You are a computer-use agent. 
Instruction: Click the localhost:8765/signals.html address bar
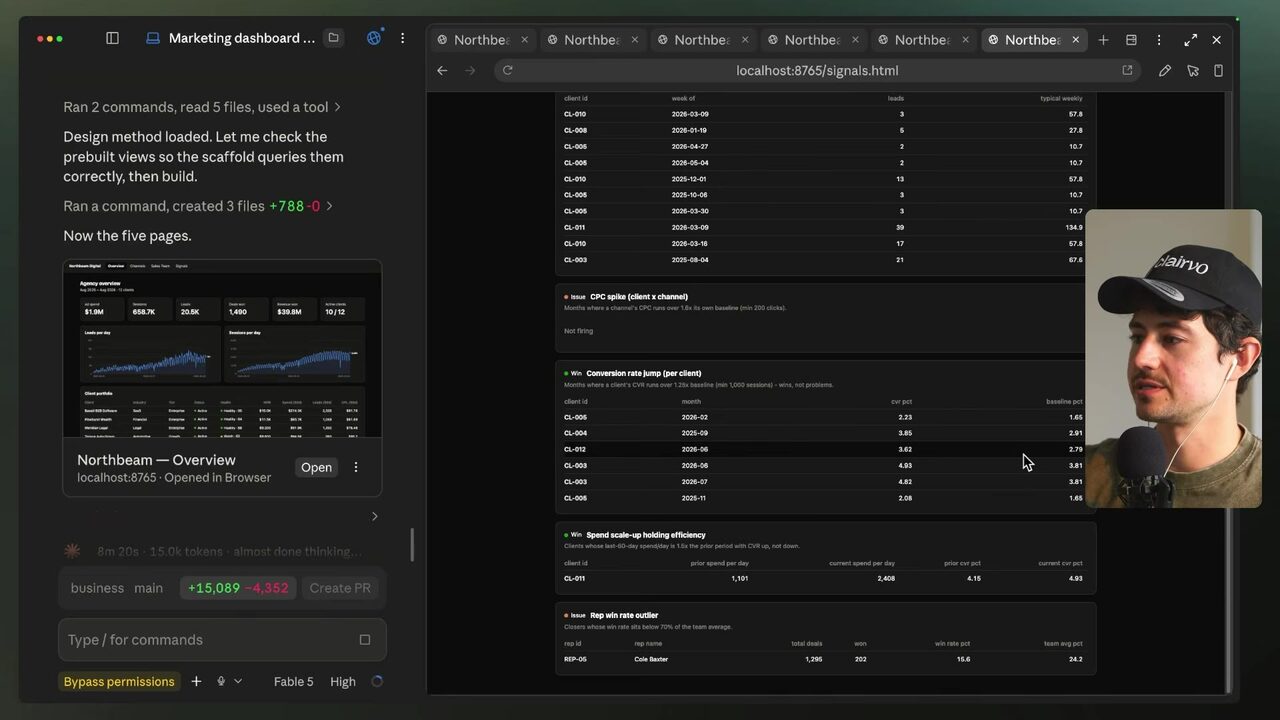point(817,70)
